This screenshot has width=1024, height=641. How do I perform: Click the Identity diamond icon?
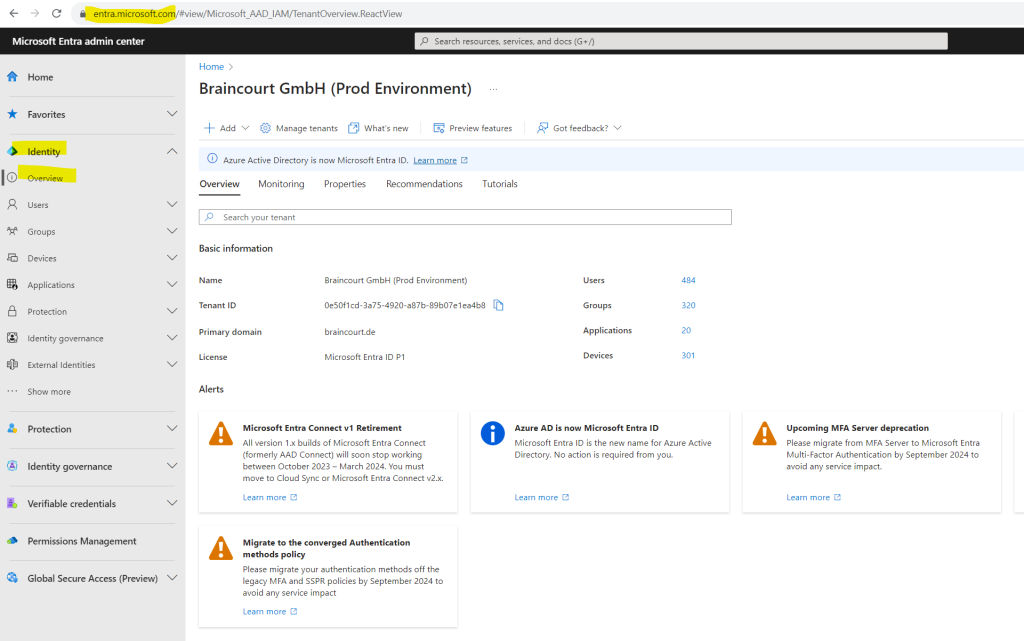pyautogui.click(x=12, y=151)
